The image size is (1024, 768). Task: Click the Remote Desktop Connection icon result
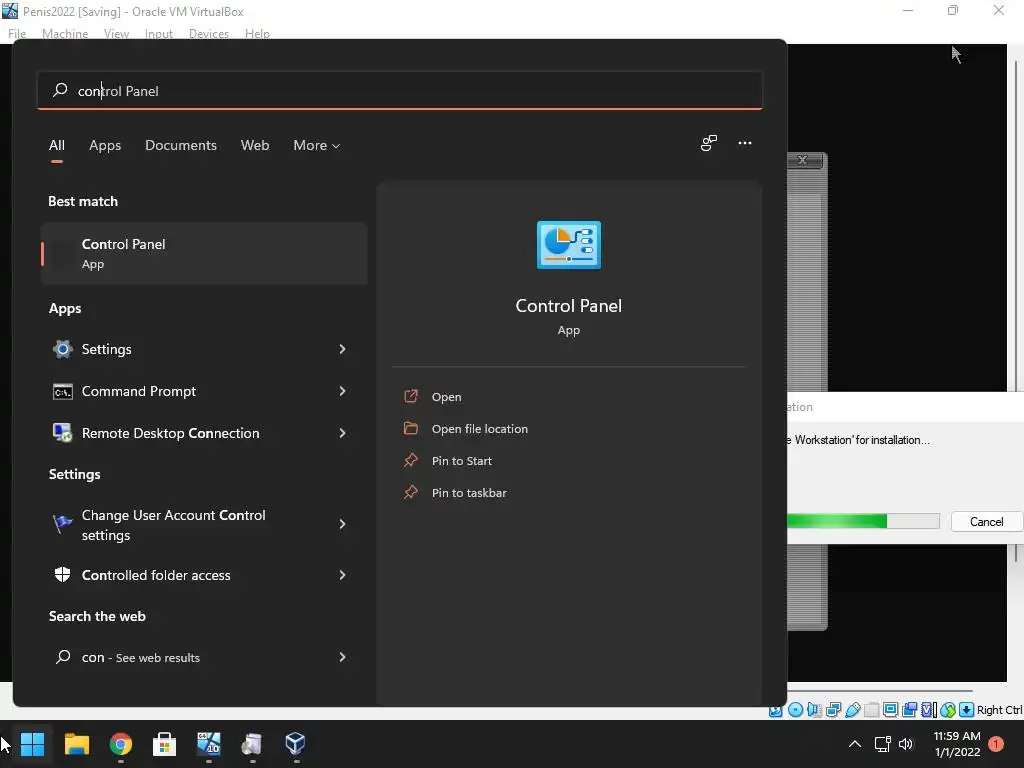coord(63,433)
